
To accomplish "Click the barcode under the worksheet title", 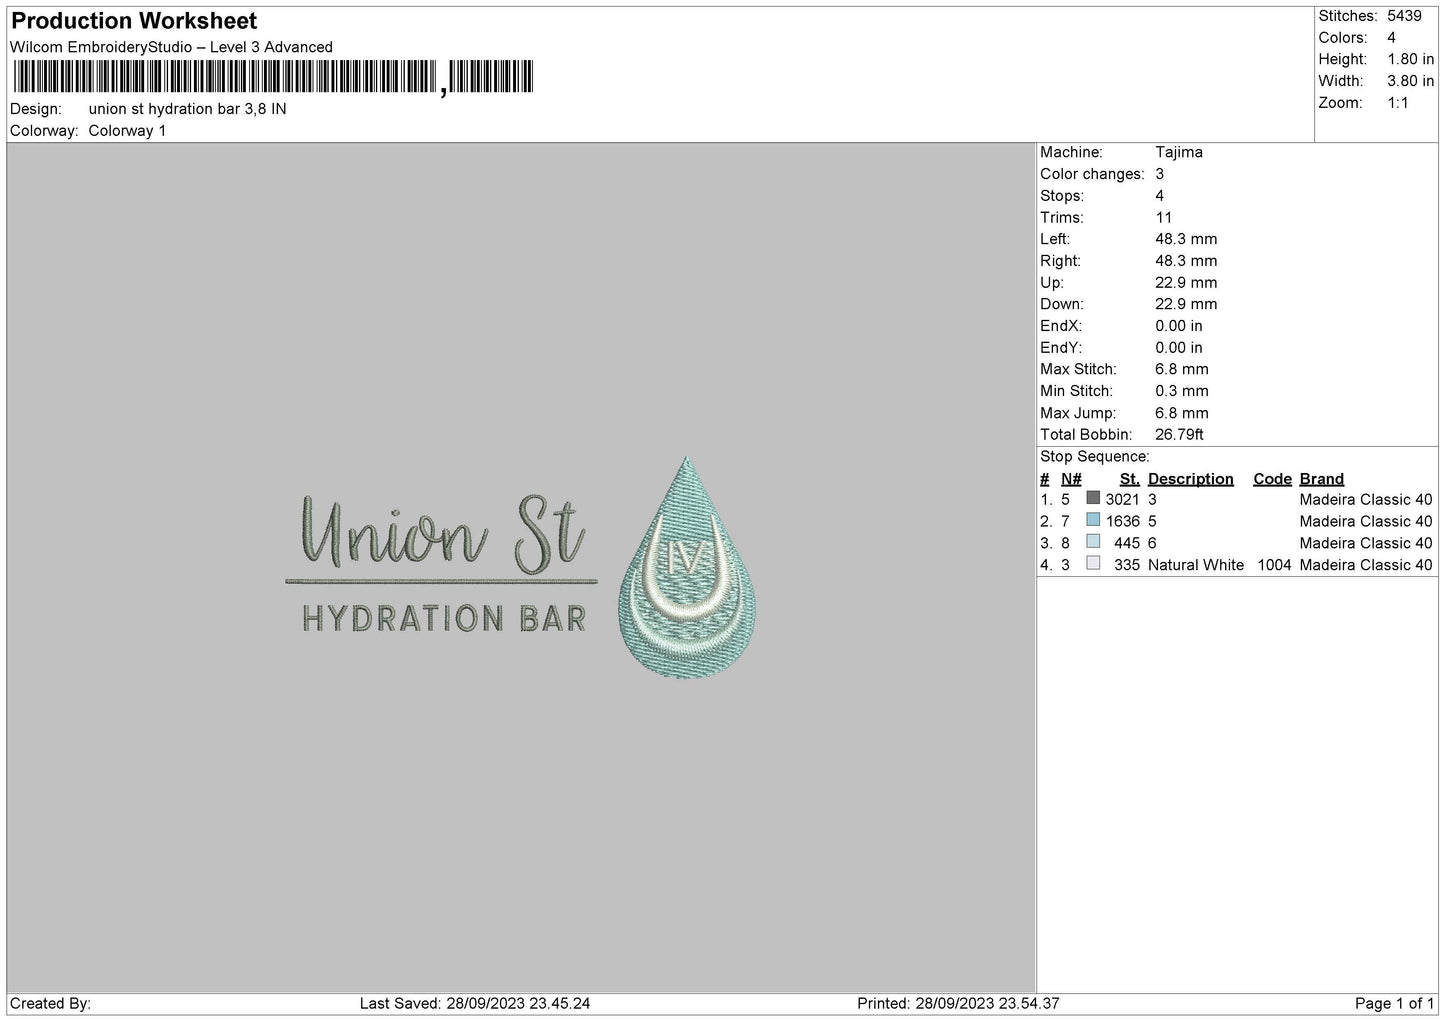I will point(273,77).
